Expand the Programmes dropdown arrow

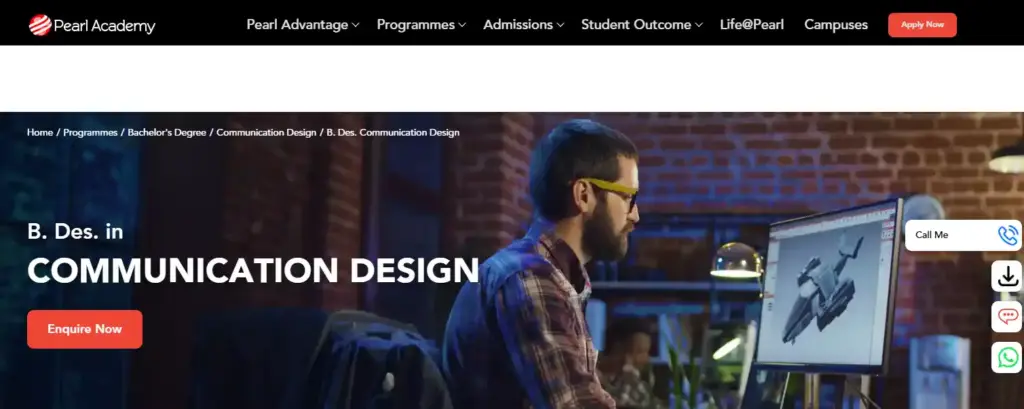coord(462,25)
